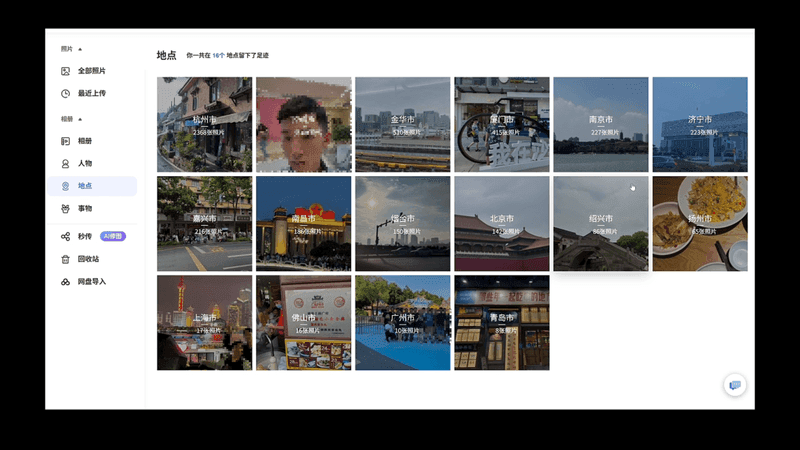The width and height of the screenshot is (800, 450).
Task: Open the 南京市 location album
Action: click(601, 124)
